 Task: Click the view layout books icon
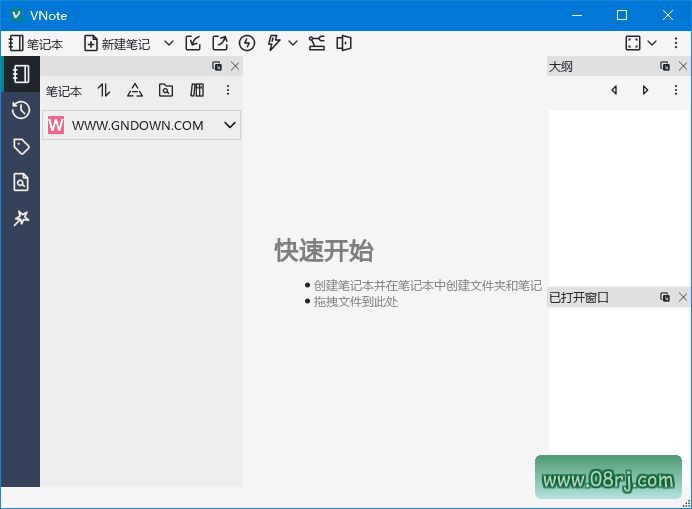point(197,90)
